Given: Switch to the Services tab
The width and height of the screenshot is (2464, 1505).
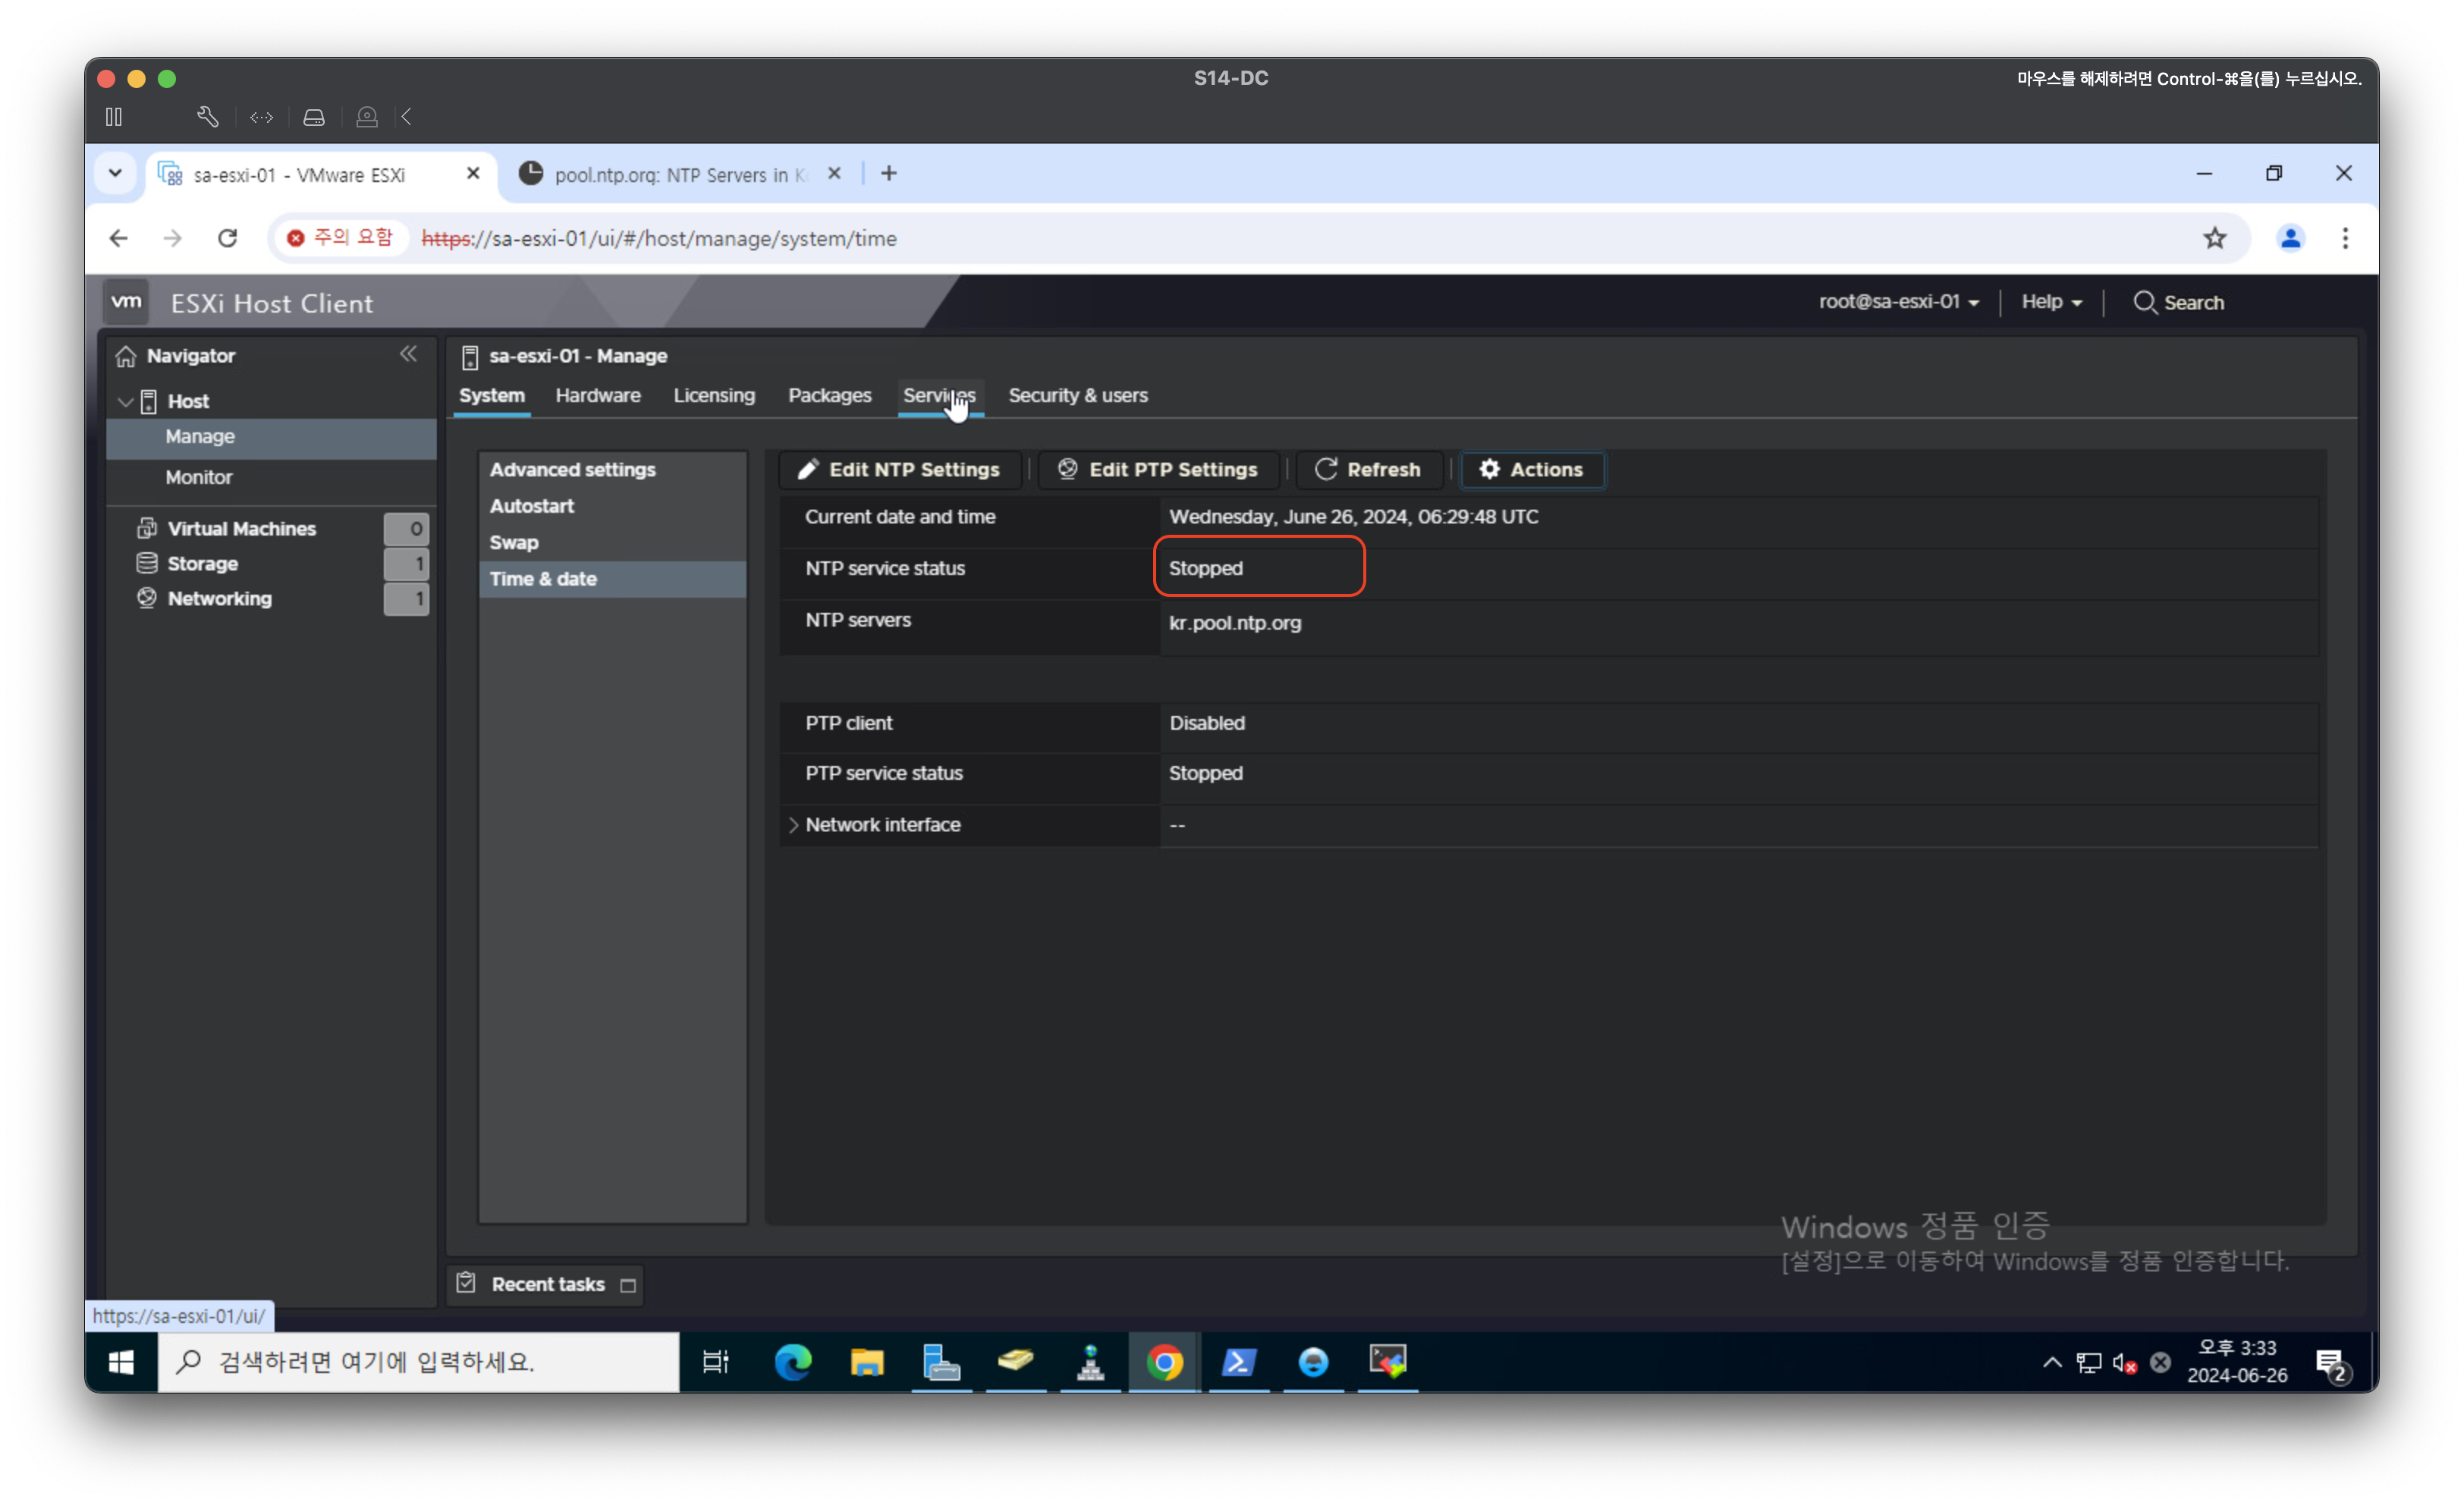Looking at the screenshot, I should 938,395.
